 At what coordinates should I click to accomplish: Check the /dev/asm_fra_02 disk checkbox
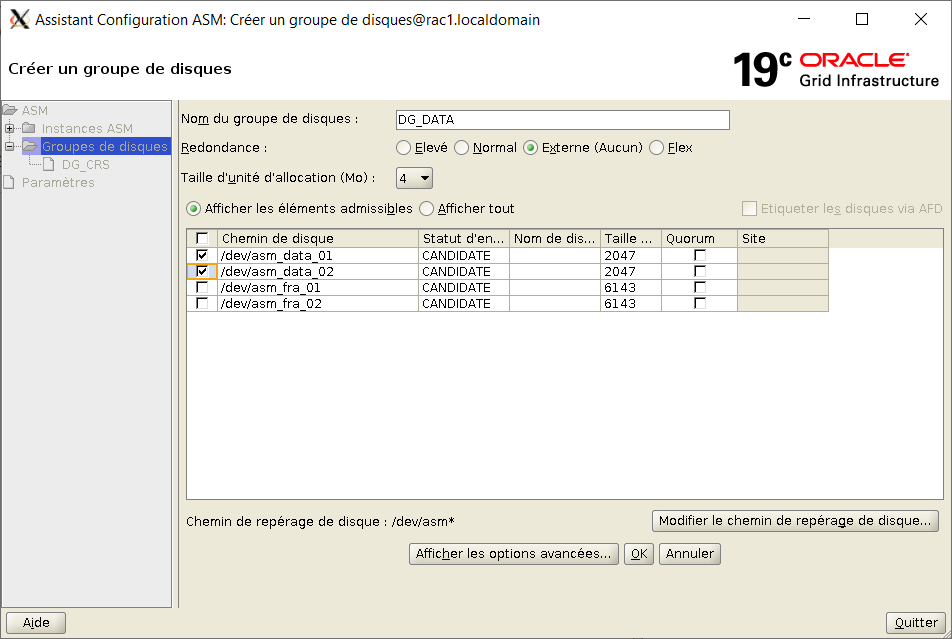[x=202, y=302]
